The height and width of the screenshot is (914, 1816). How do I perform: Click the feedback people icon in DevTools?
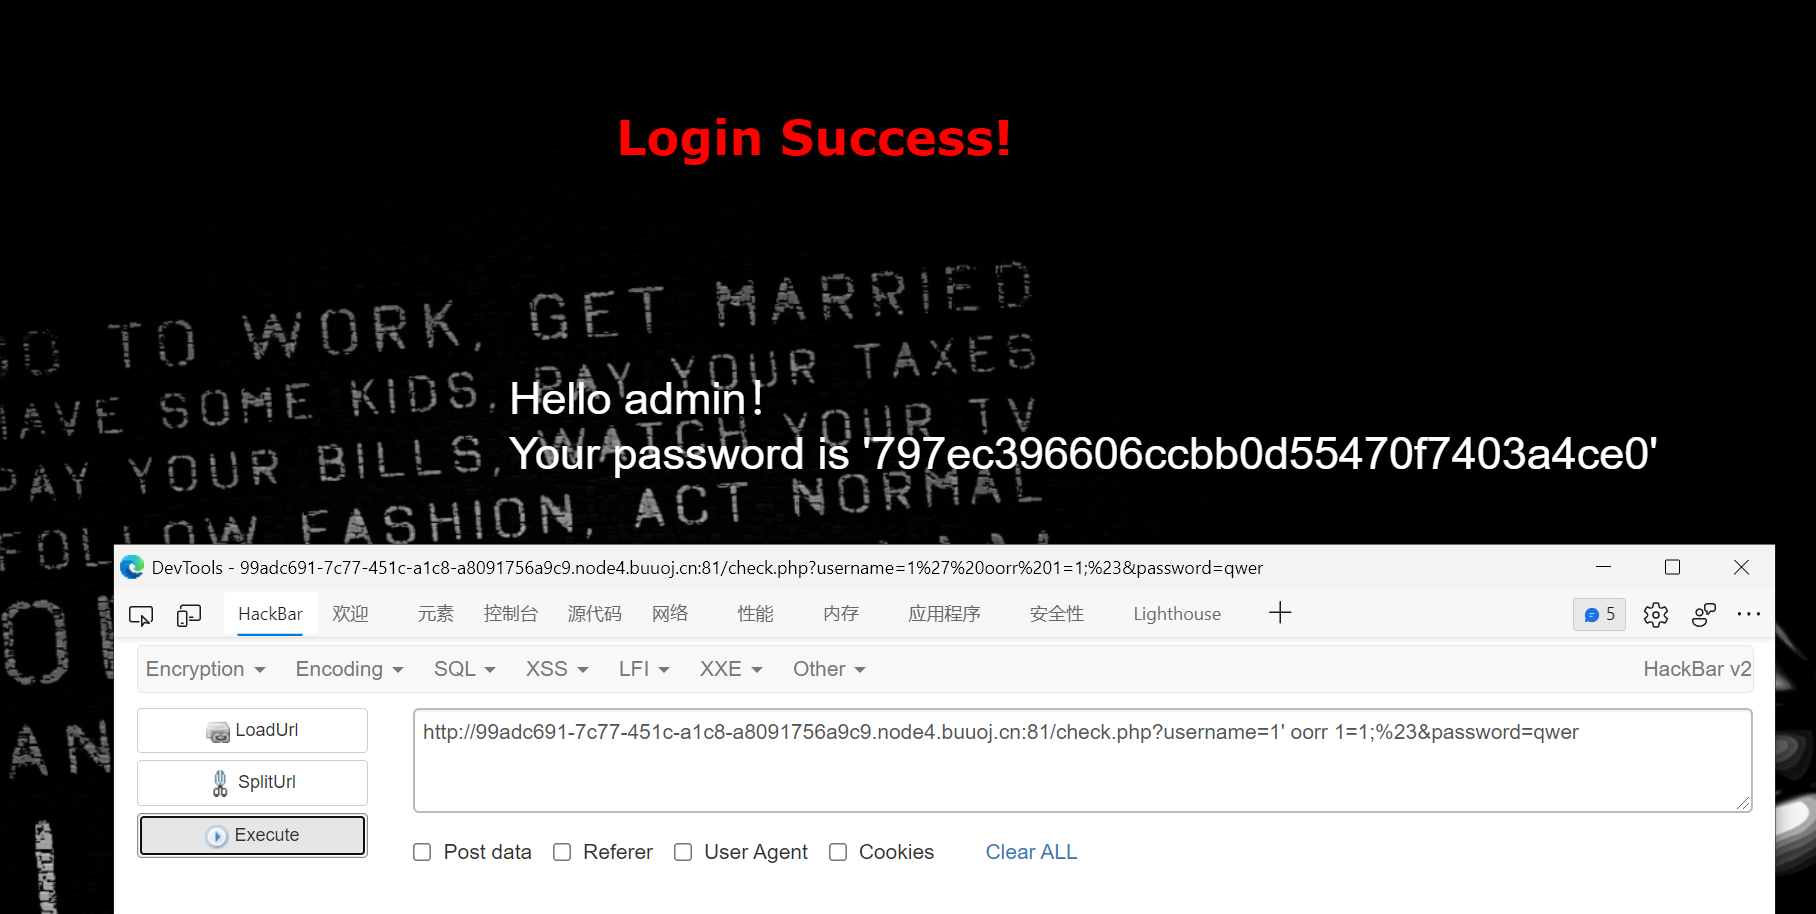[x=1704, y=615]
